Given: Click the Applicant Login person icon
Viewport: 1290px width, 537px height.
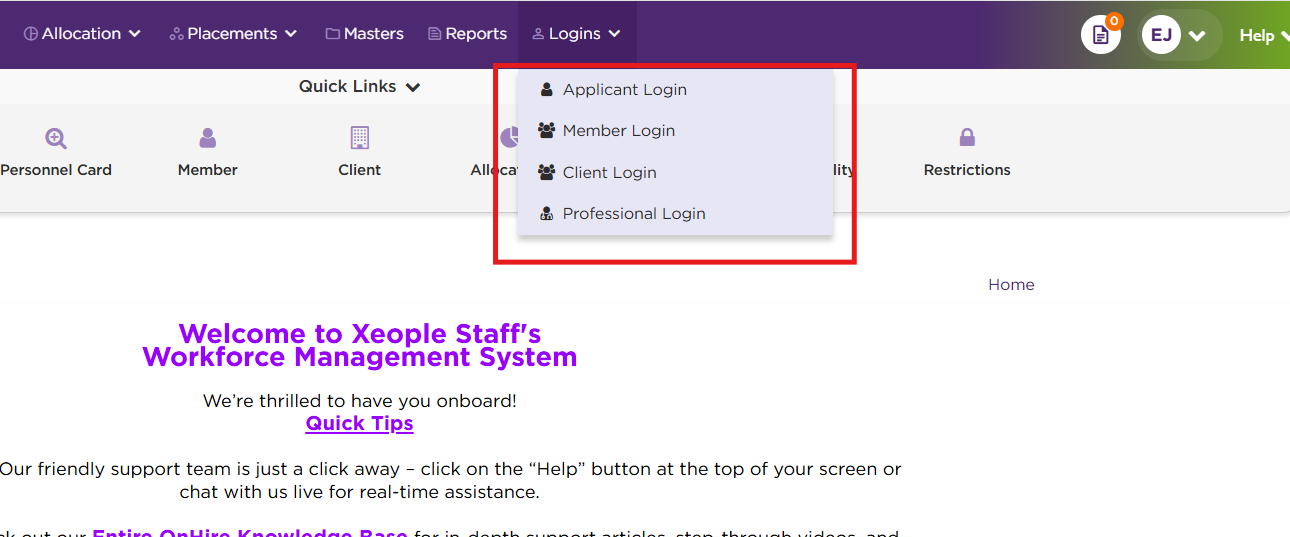Looking at the screenshot, I should pos(546,89).
